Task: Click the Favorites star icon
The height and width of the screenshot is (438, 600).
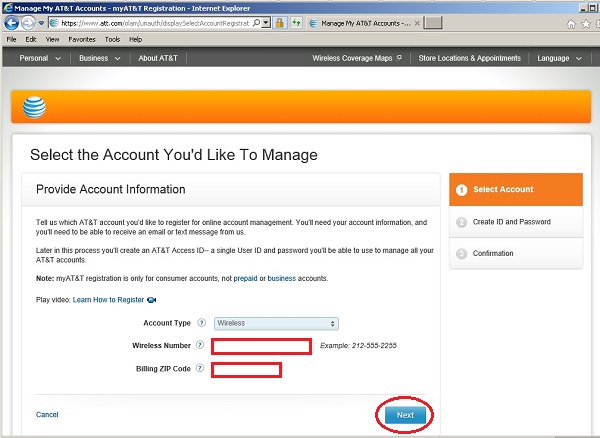Action: point(585,24)
